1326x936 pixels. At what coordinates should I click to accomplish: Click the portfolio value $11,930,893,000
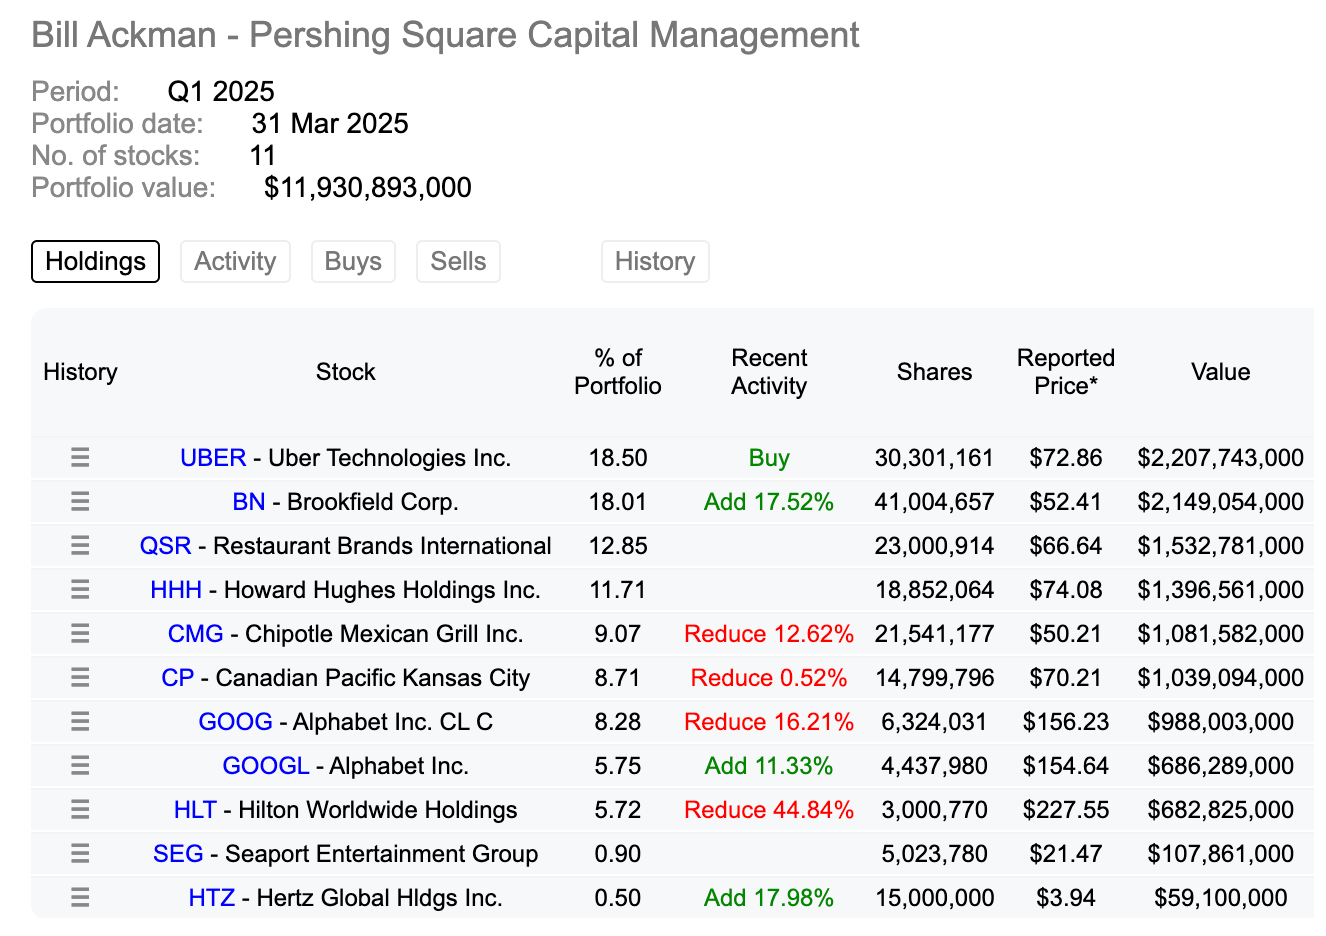click(368, 188)
